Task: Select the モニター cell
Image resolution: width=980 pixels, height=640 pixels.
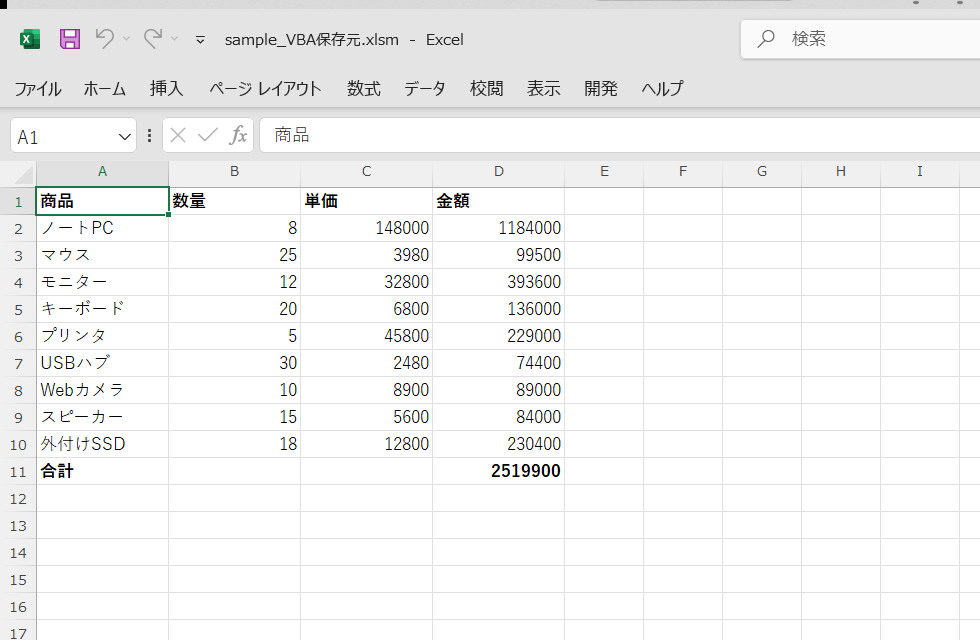Action: [102, 282]
